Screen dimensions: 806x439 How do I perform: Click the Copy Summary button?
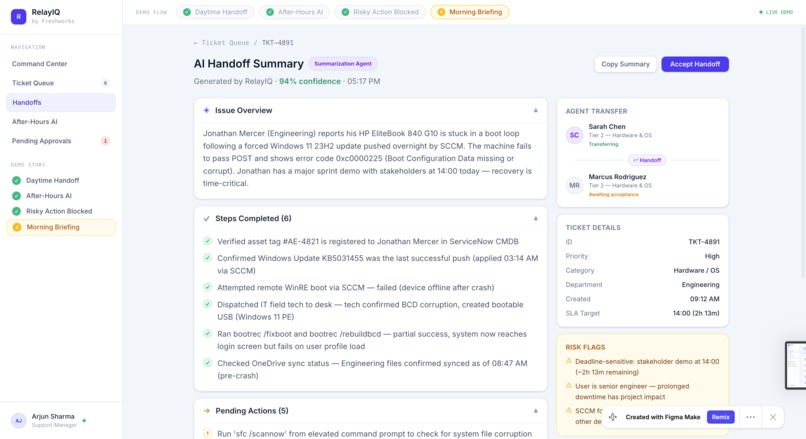click(x=625, y=64)
